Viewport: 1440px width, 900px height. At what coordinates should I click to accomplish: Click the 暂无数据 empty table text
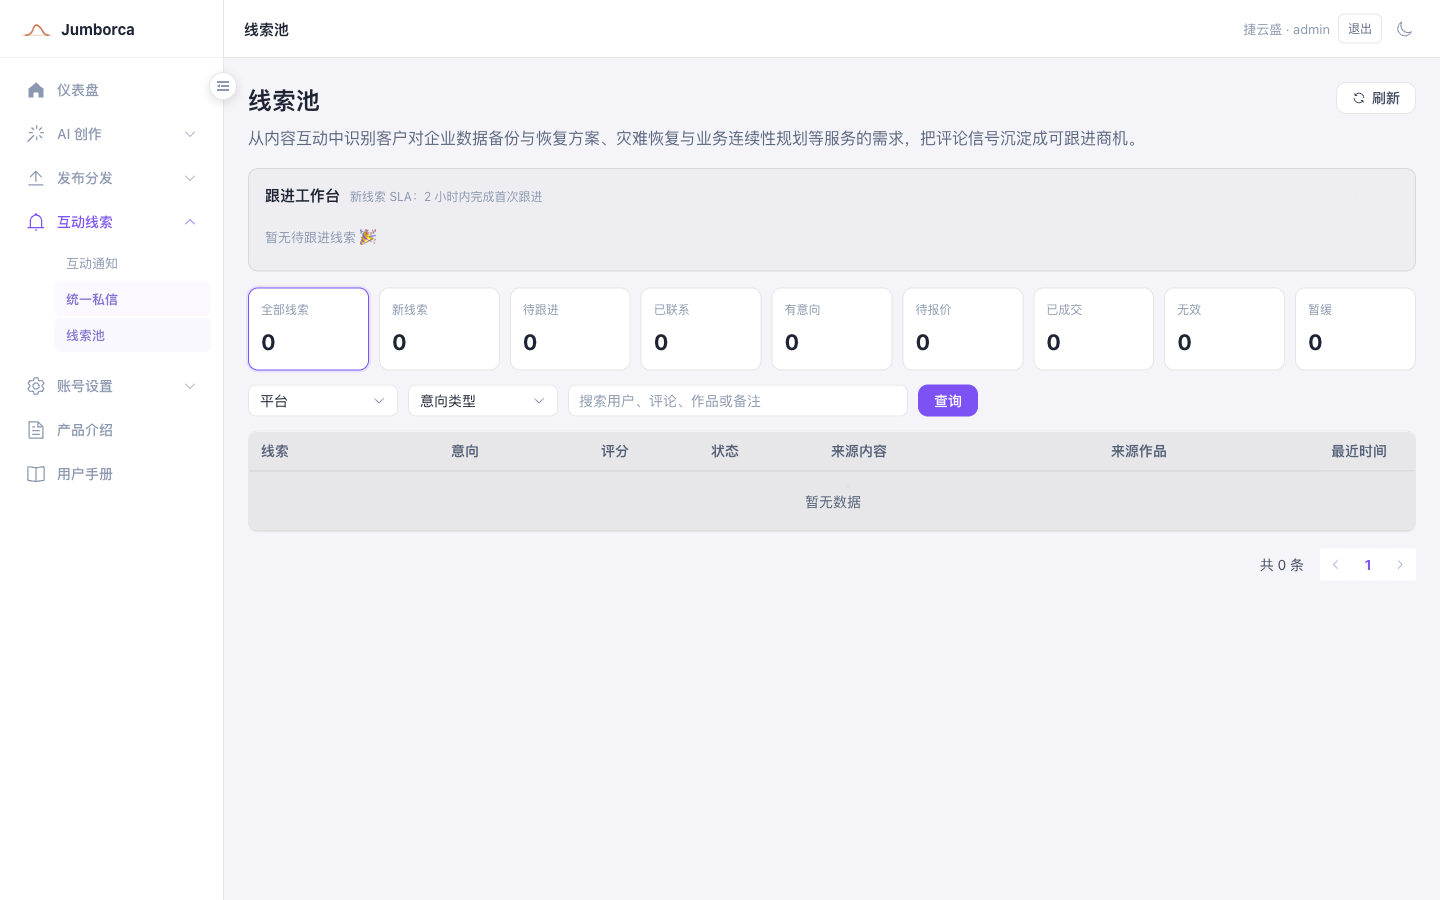point(833,502)
